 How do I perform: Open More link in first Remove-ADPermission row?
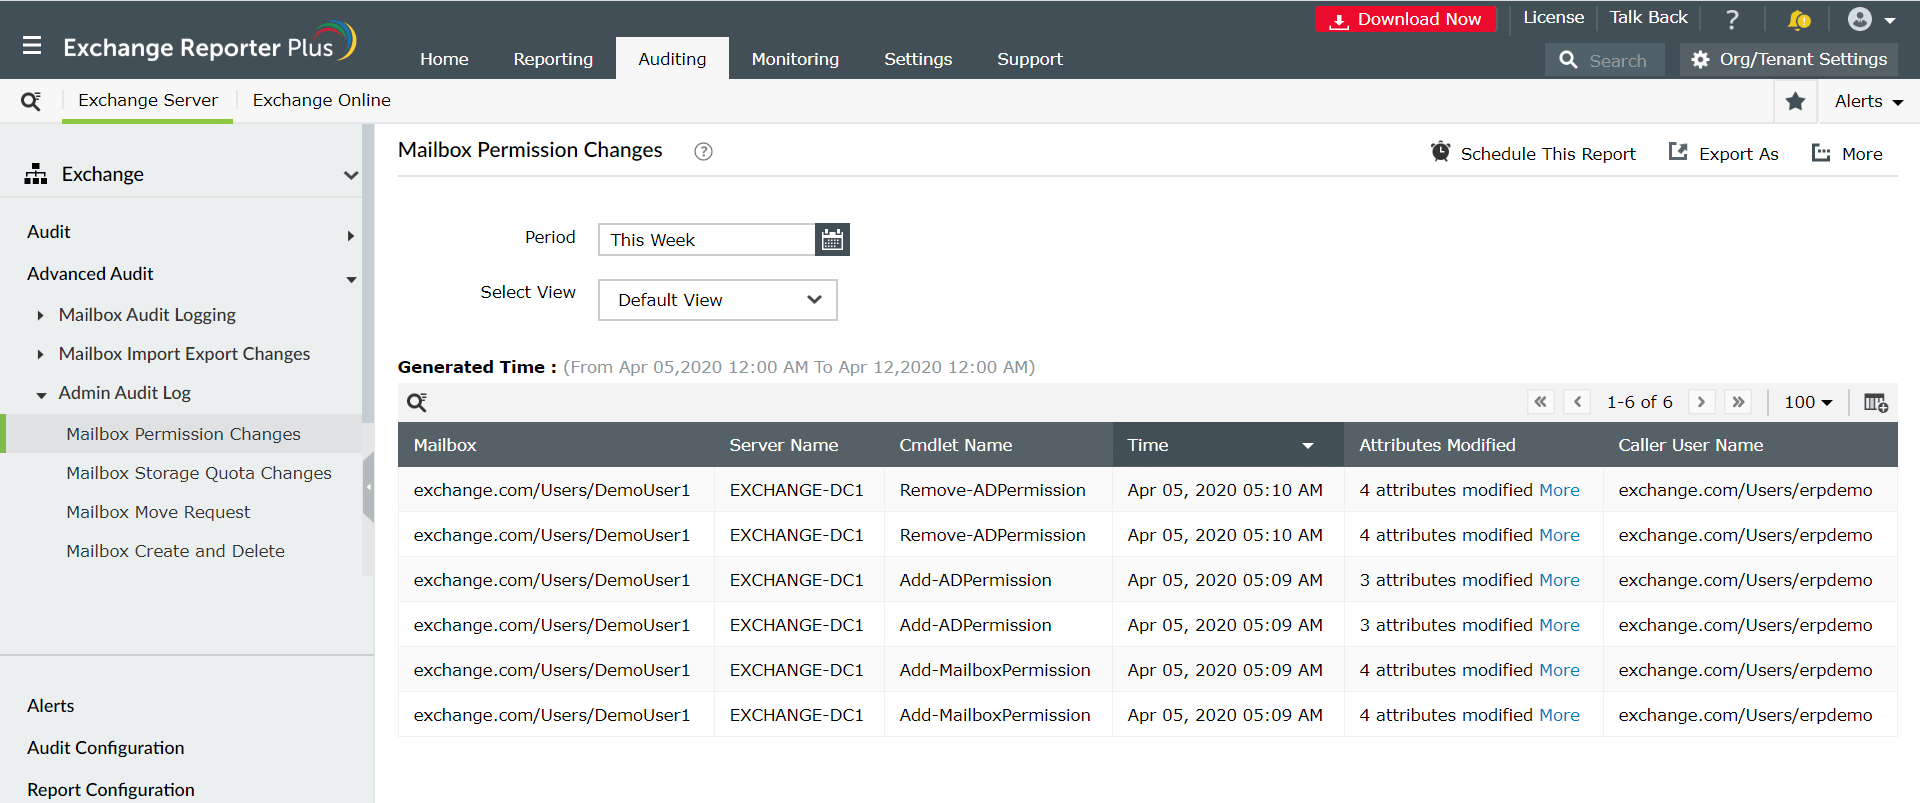tap(1559, 490)
